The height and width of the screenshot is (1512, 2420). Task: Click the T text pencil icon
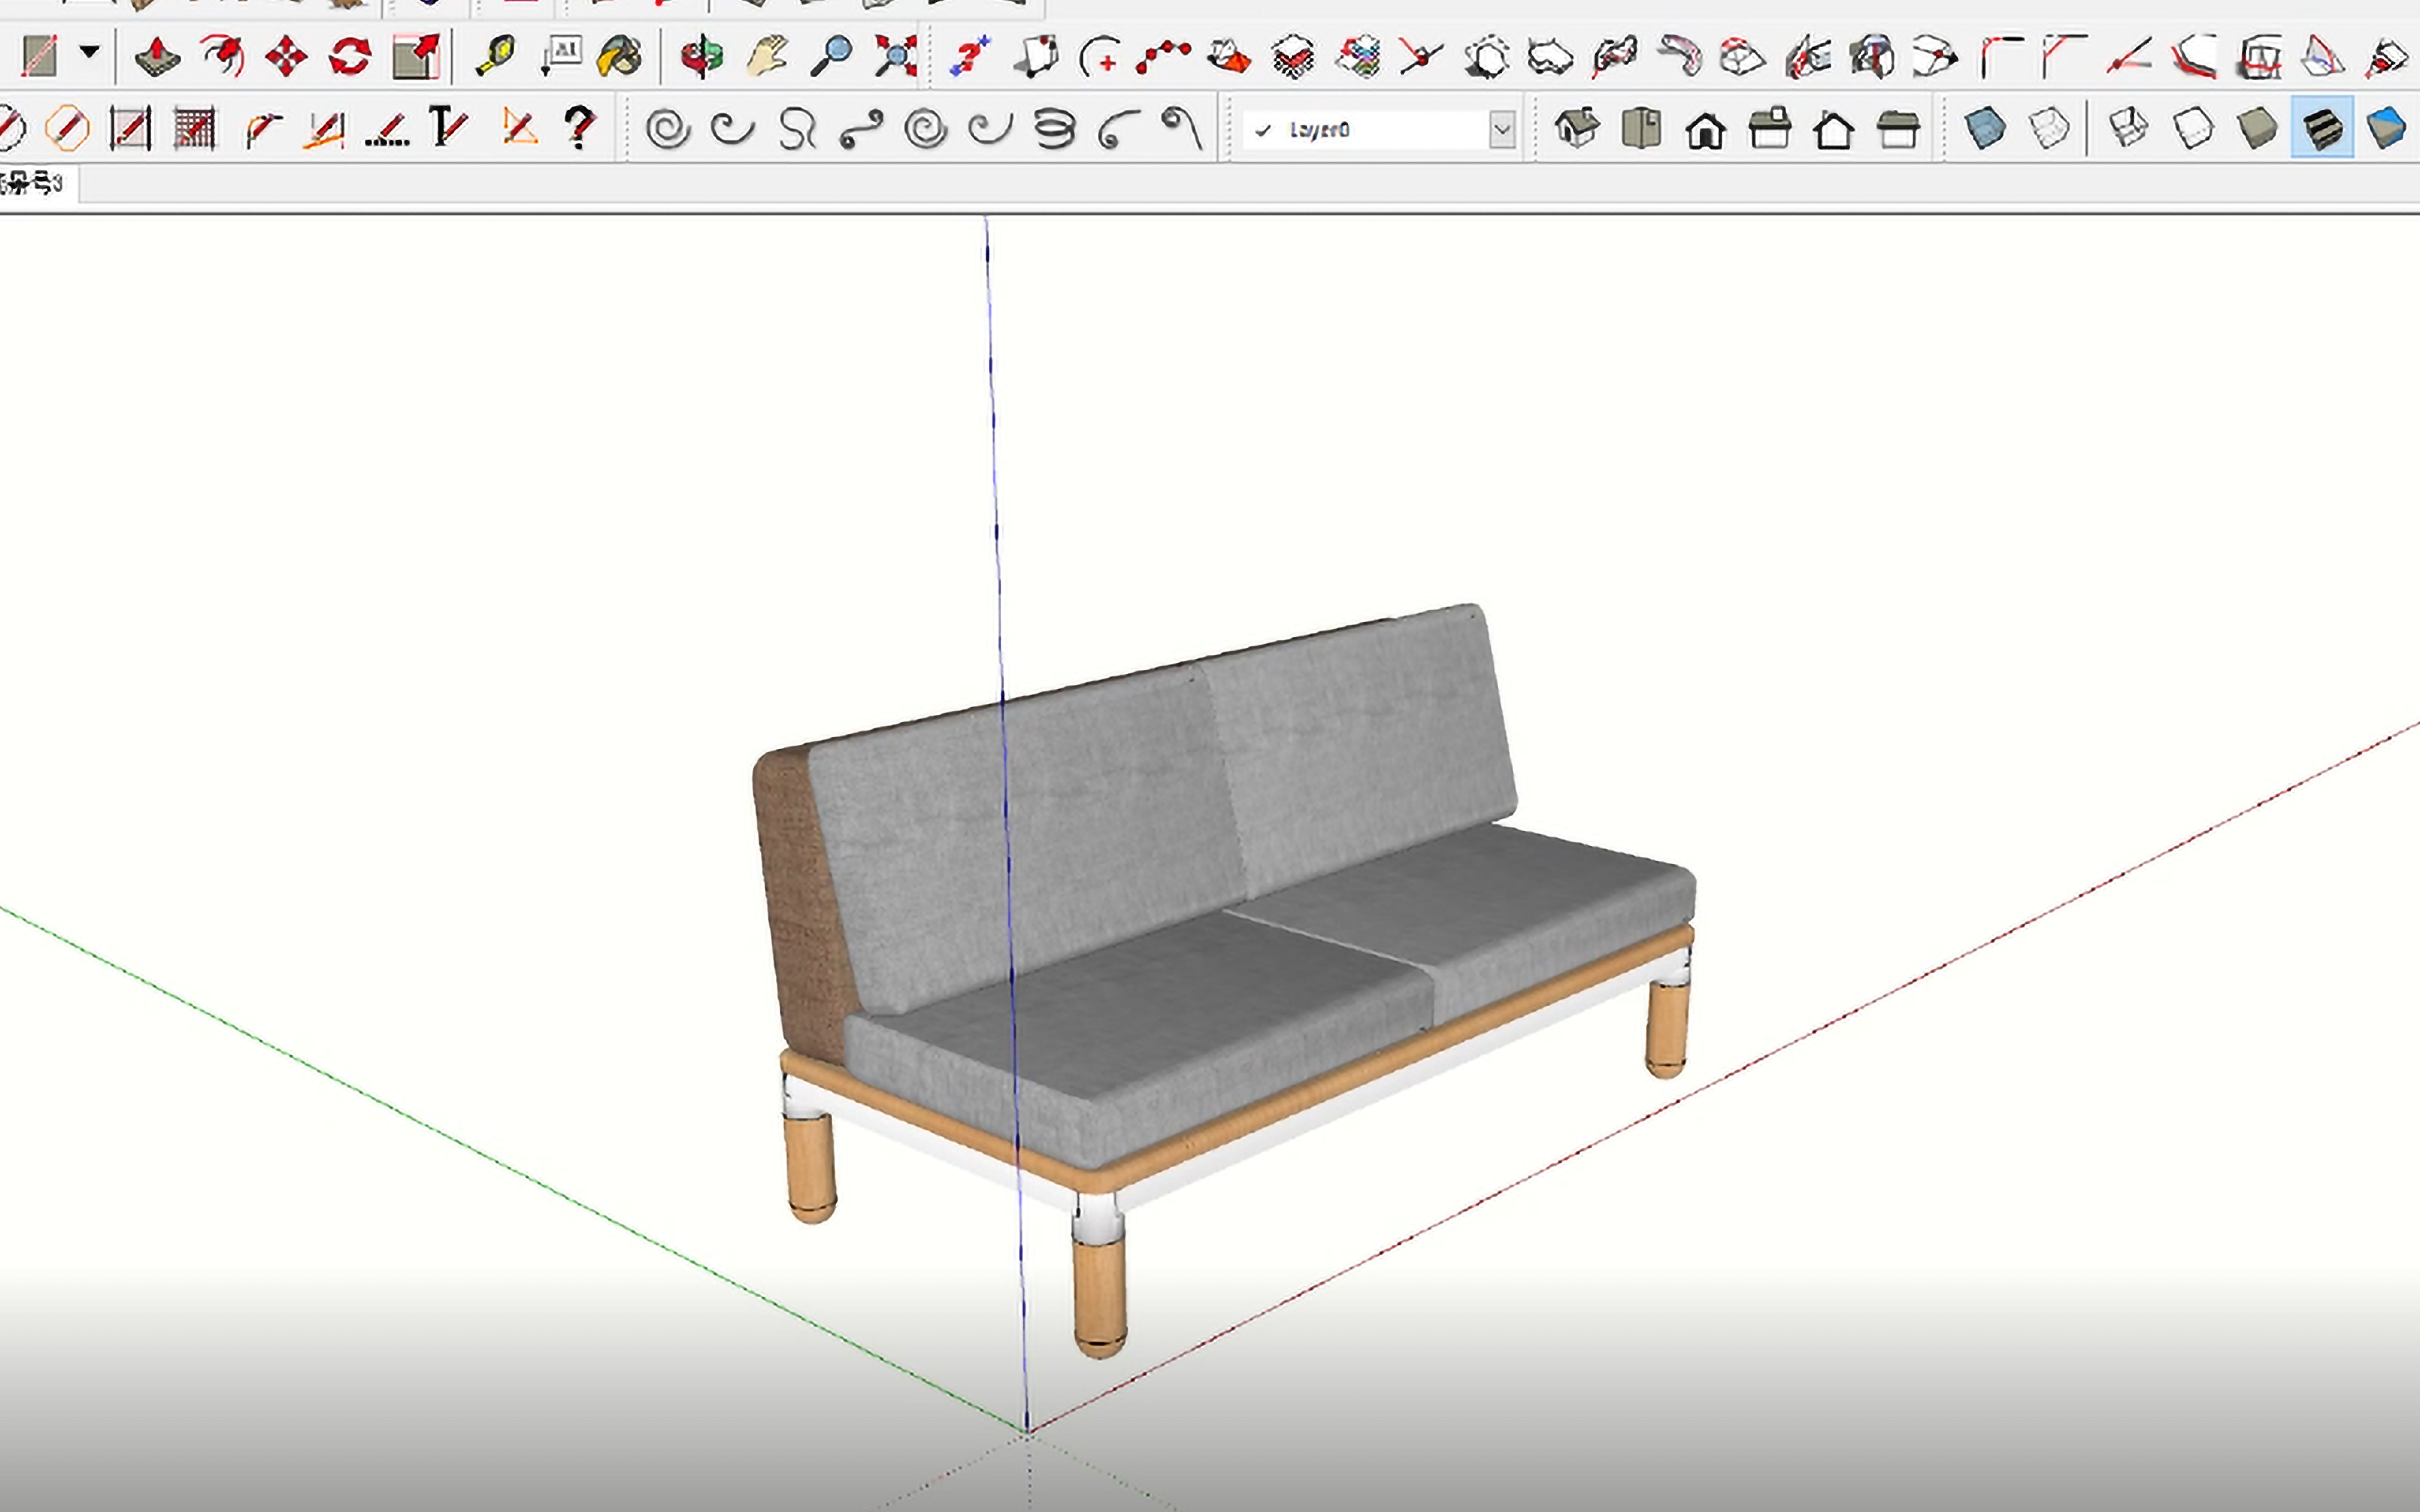449,128
